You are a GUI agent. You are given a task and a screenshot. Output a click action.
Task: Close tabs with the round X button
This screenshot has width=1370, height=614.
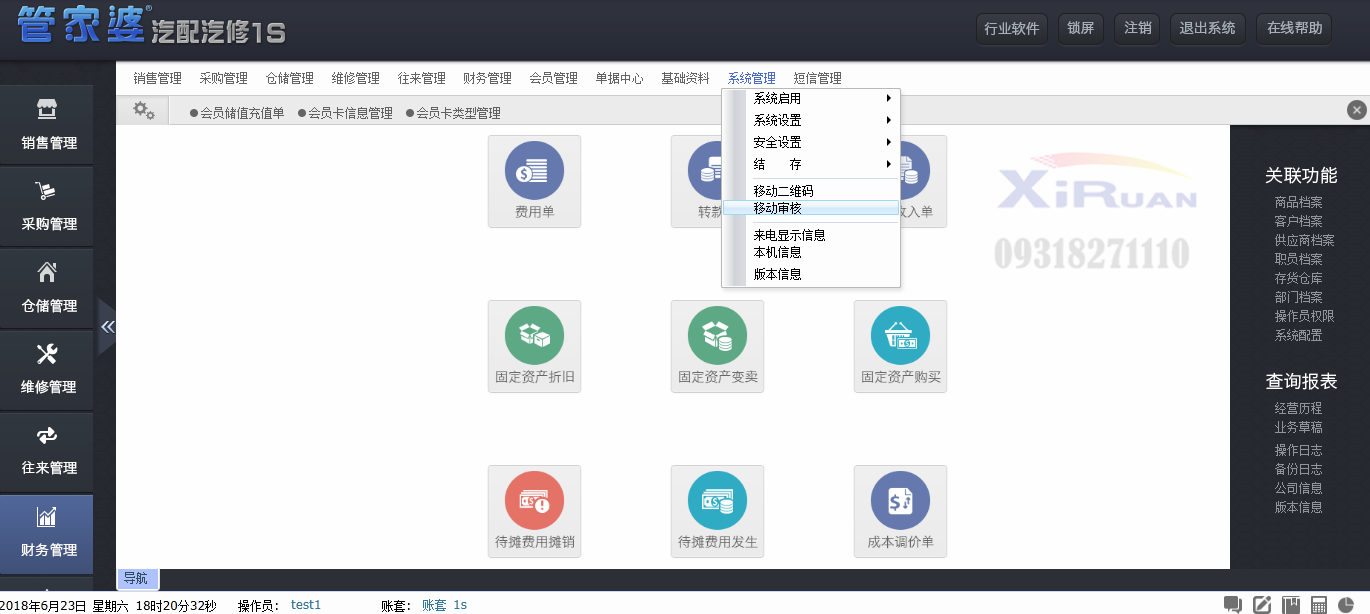pyautogui.click(x=1356, y=110)
